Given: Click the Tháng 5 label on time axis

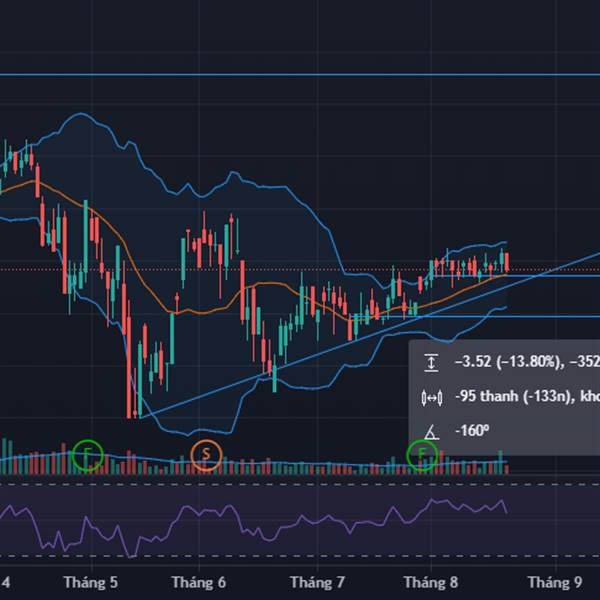Looking at the screenshot, I should point(91,583).
